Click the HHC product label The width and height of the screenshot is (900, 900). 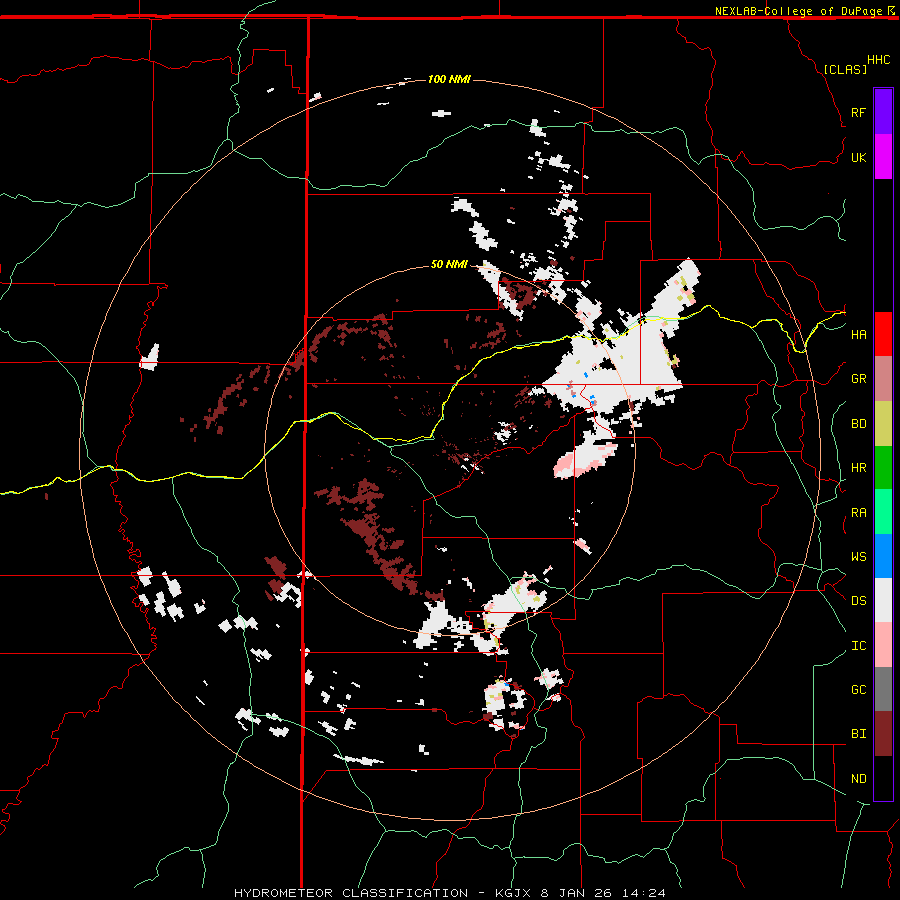coord(878,60)
